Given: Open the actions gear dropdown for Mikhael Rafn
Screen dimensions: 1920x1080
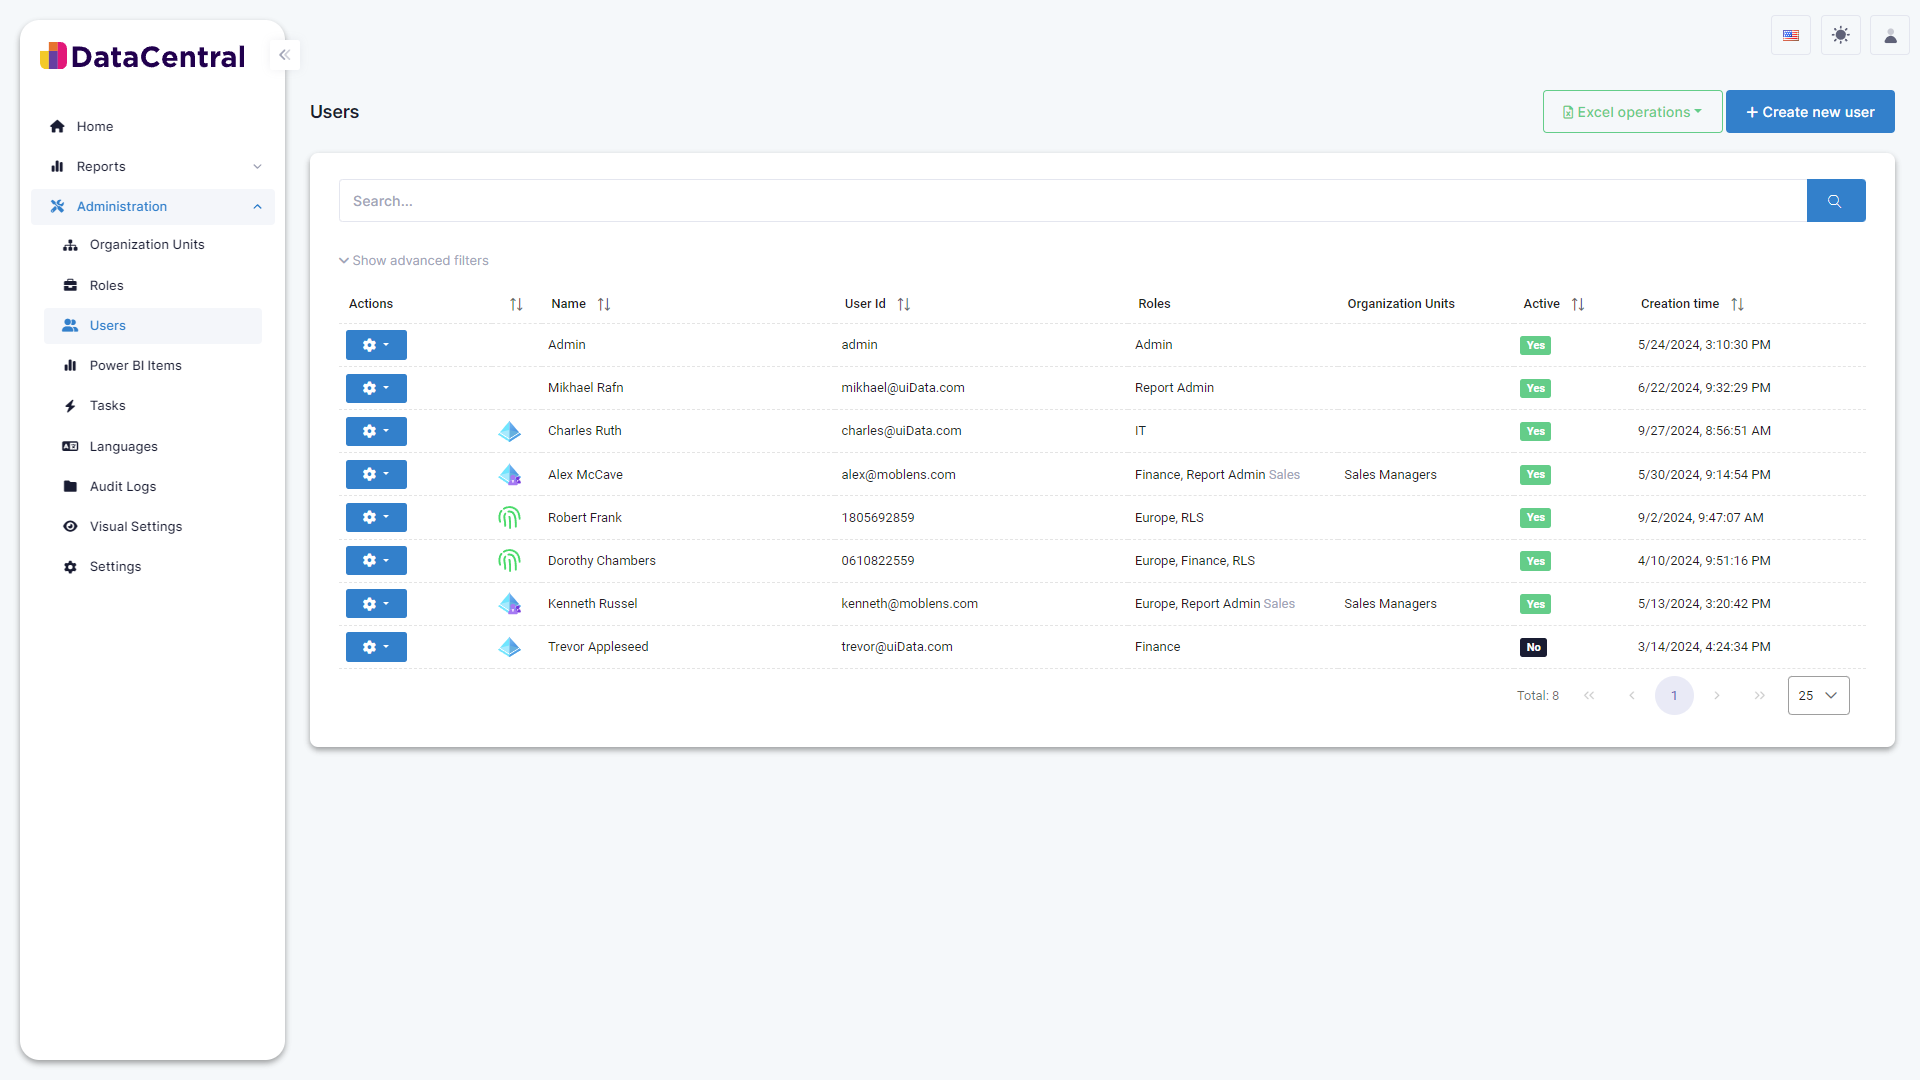Looking at the screenshot, I should click(376, 388).
